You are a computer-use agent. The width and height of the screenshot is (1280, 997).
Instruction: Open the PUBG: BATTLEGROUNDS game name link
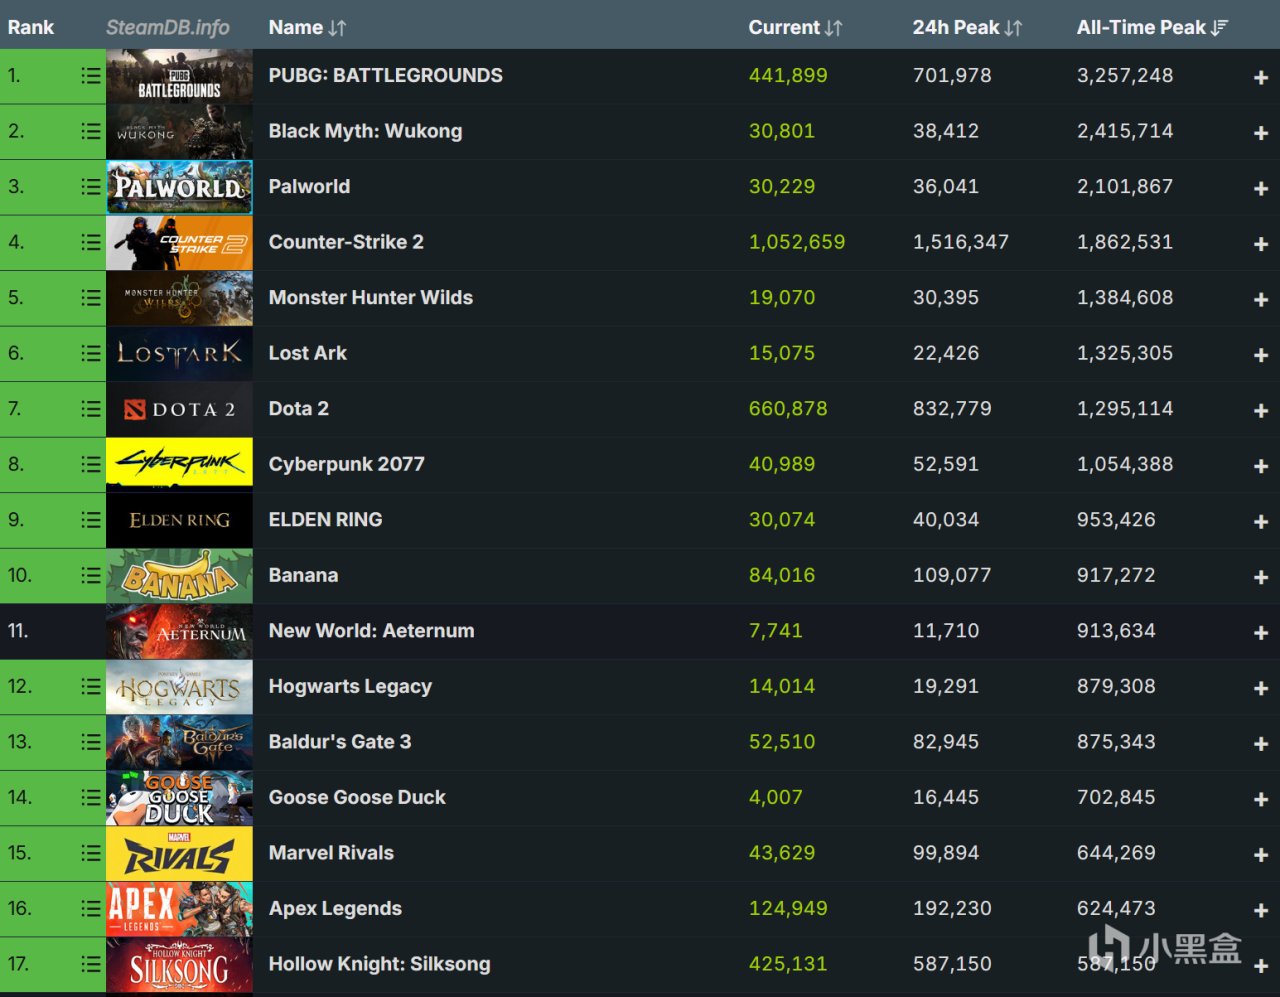coord(386,75)
